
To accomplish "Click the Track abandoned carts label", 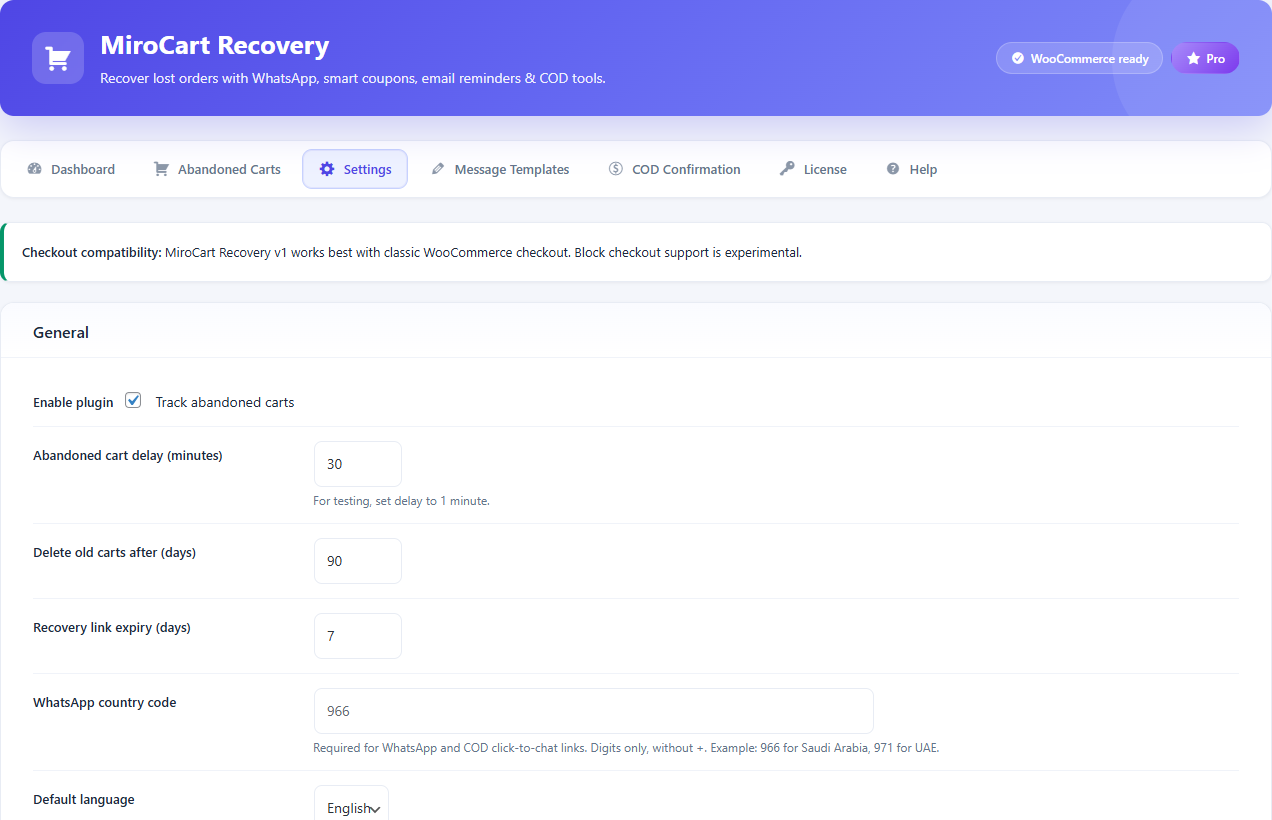I will [x=225, y=402].
